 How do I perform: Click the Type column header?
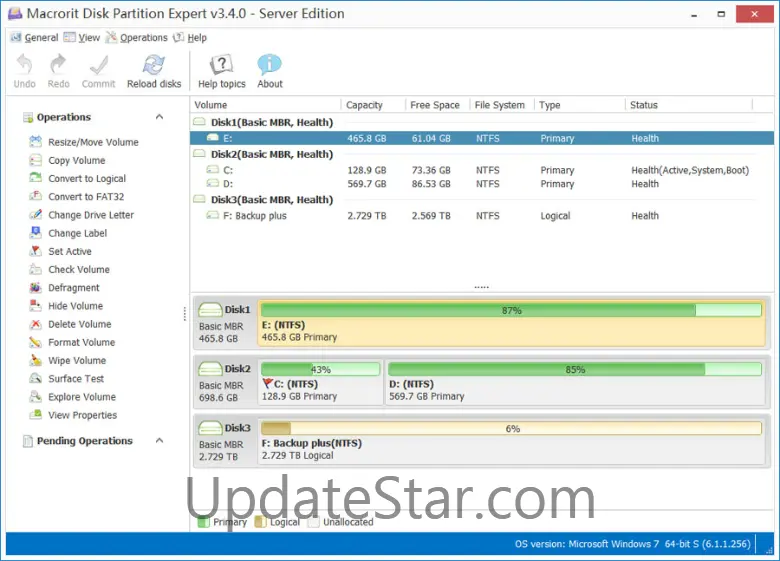(x=580, y=105)
